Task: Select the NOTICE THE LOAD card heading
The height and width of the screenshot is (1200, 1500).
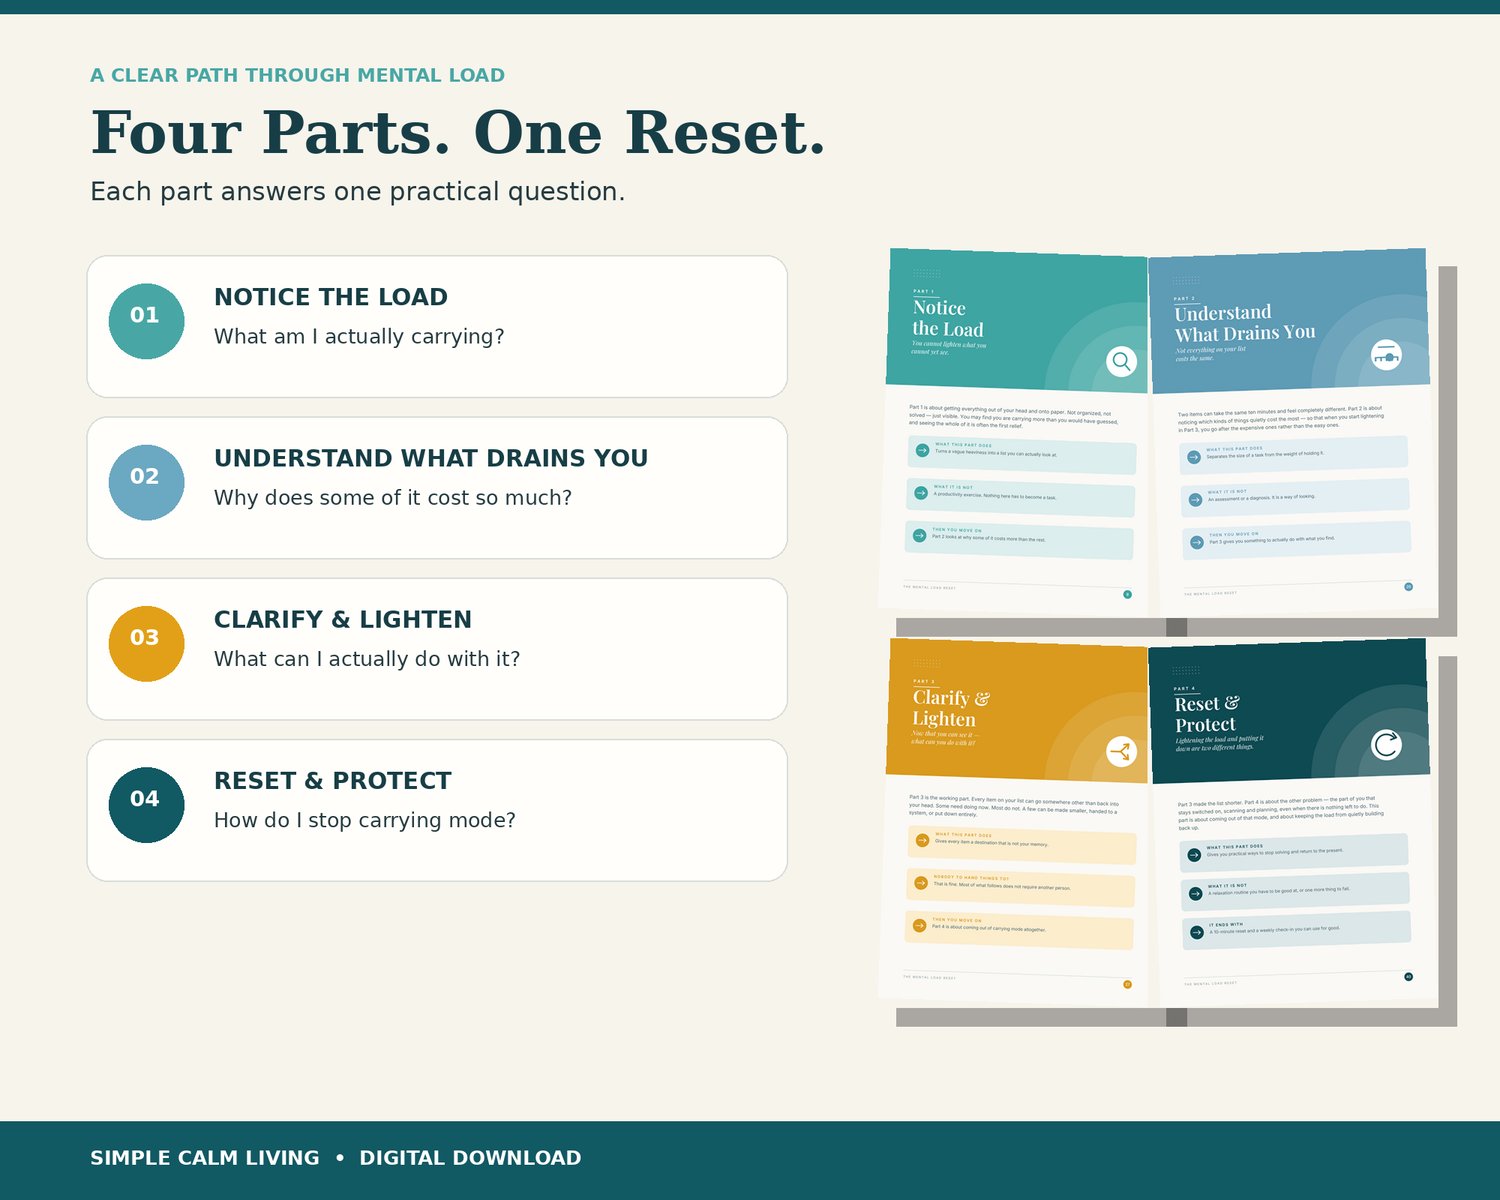Action: pyautogui.click(x=331, y=297)
